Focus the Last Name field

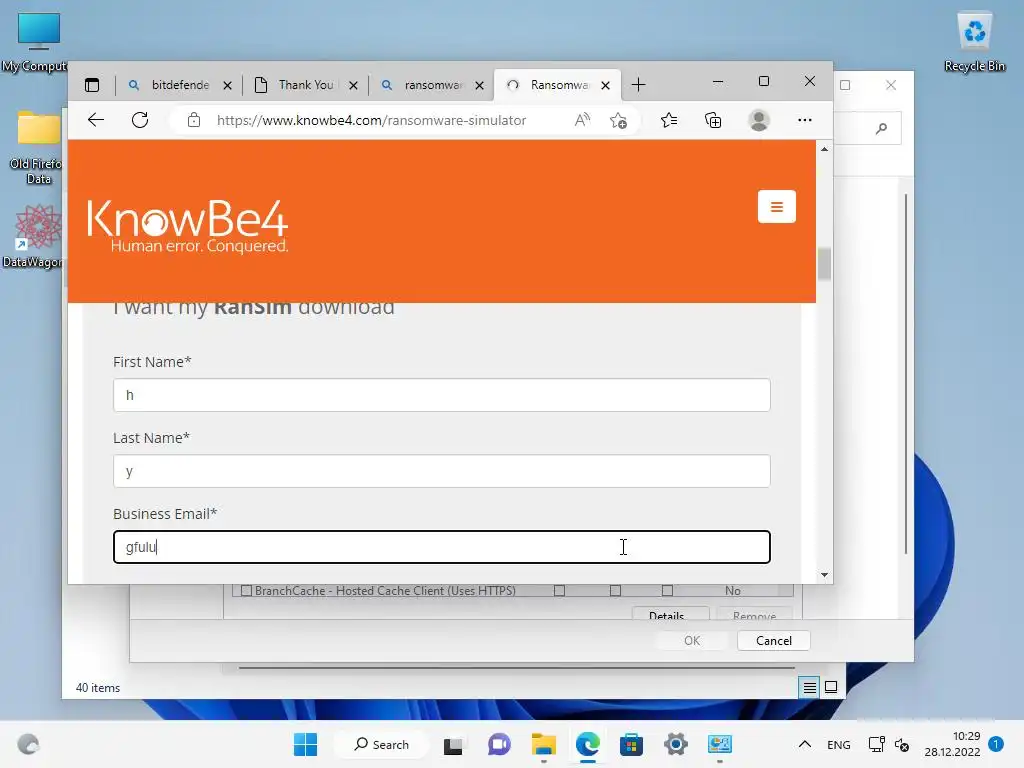click(441, 471)
